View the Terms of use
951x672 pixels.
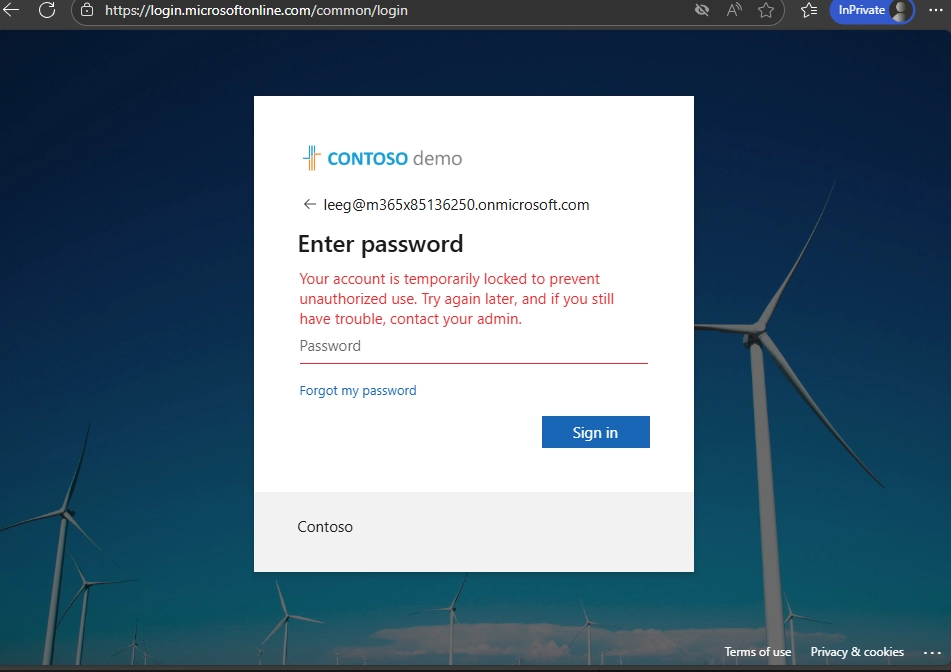click(x=757, y=651)
